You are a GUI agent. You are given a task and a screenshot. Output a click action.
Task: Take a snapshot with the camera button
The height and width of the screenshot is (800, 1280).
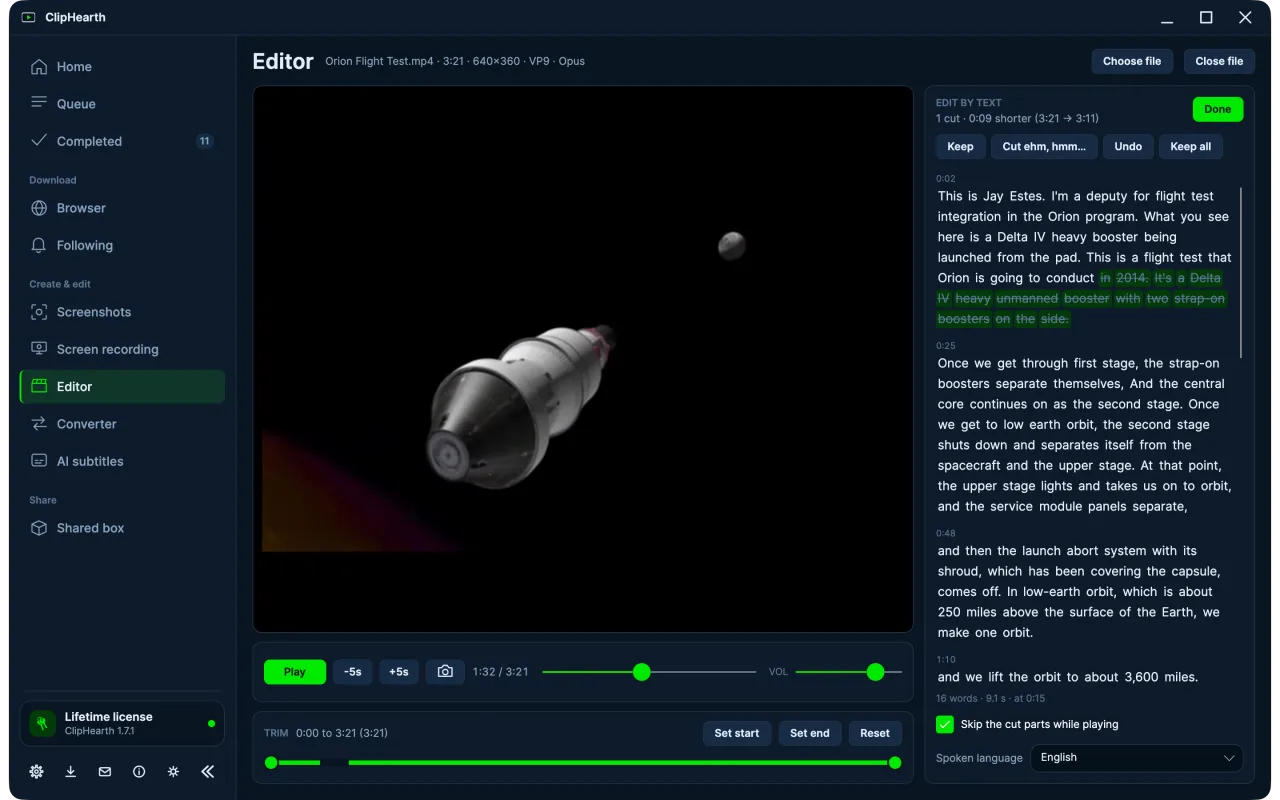(x=445, y=672)
